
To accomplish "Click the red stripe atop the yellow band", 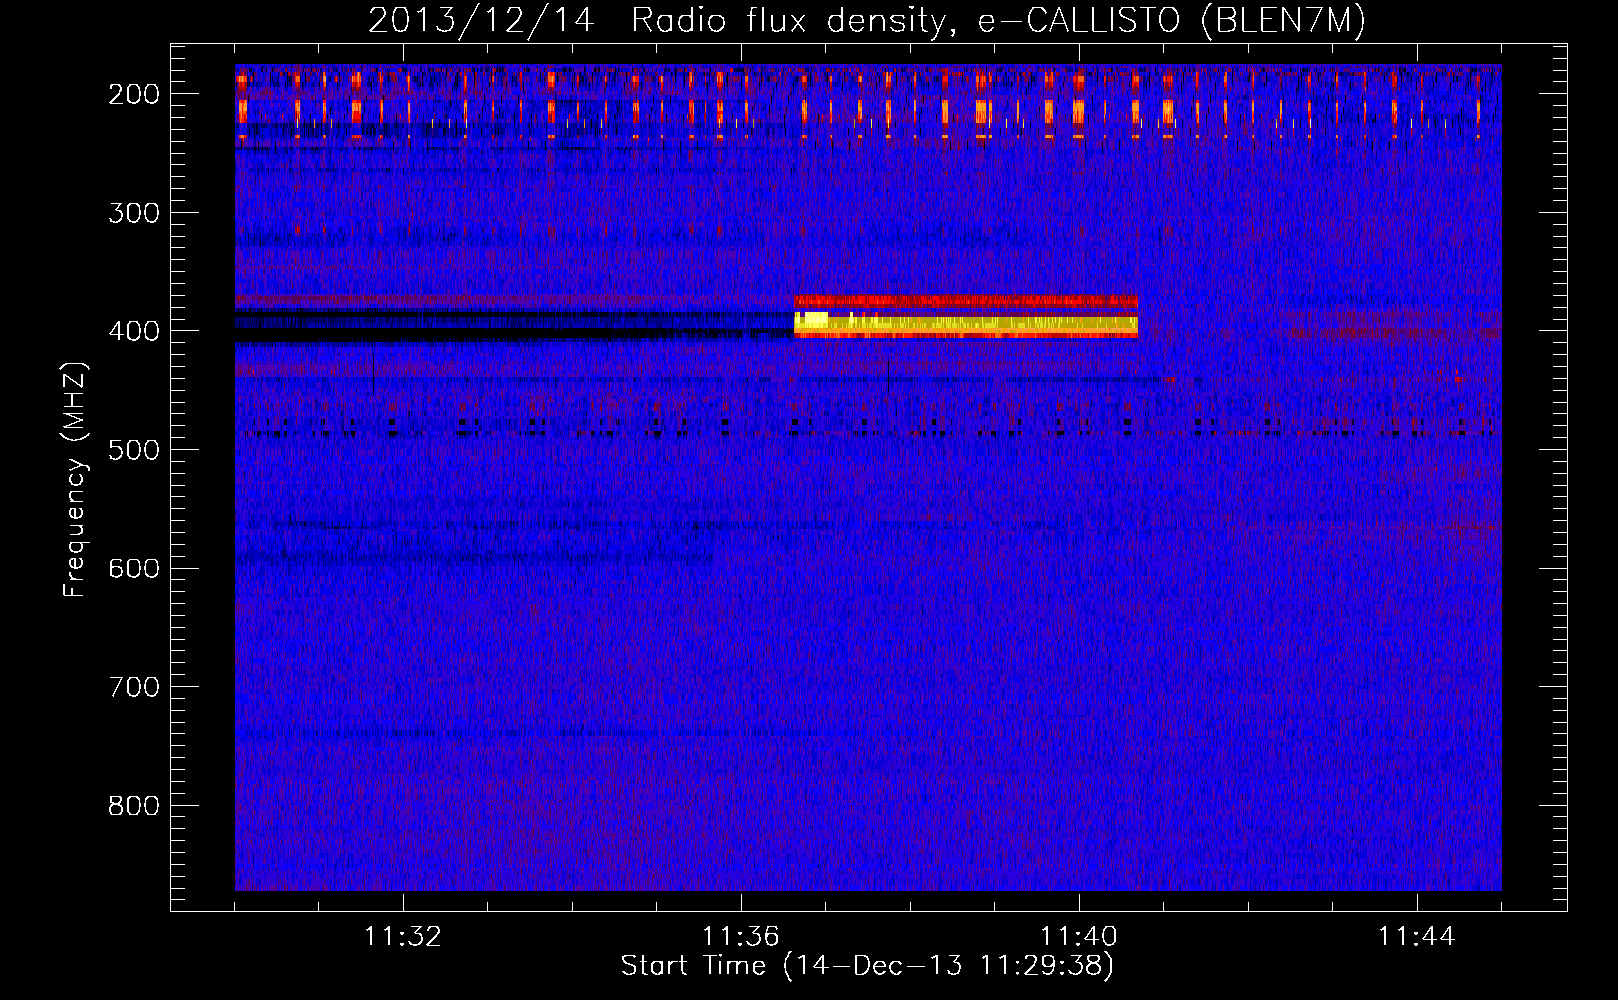I will (x=965, y=301).
